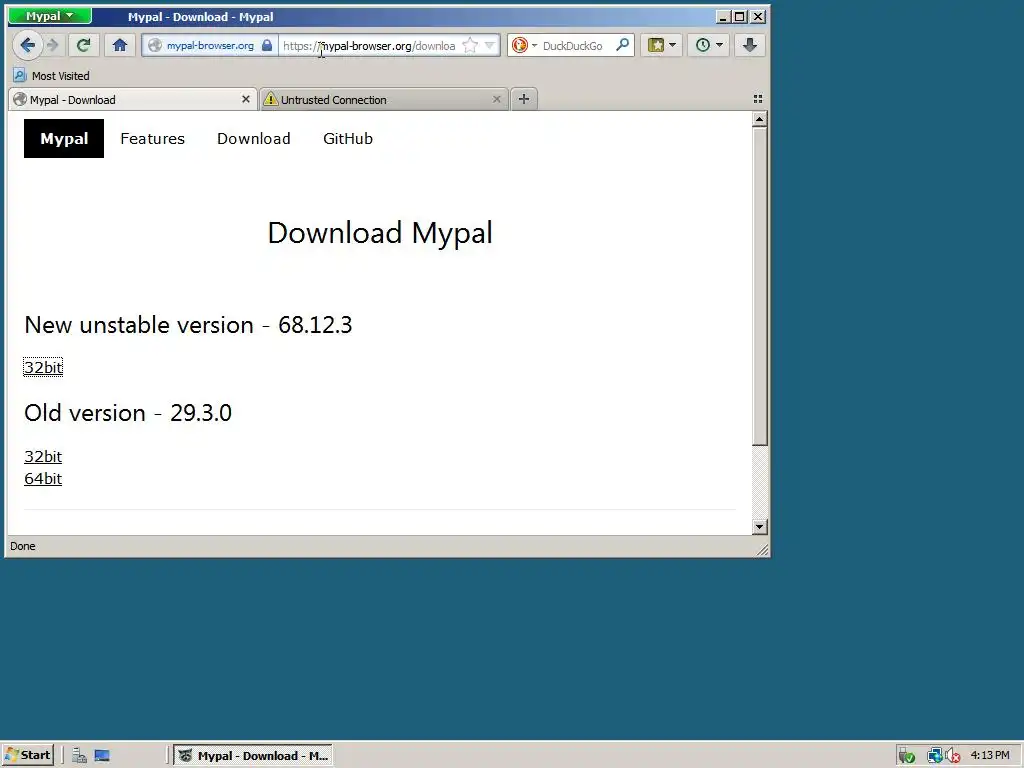
Task: Maximize the Mypal browser window
Action: (x=739, y=17)
